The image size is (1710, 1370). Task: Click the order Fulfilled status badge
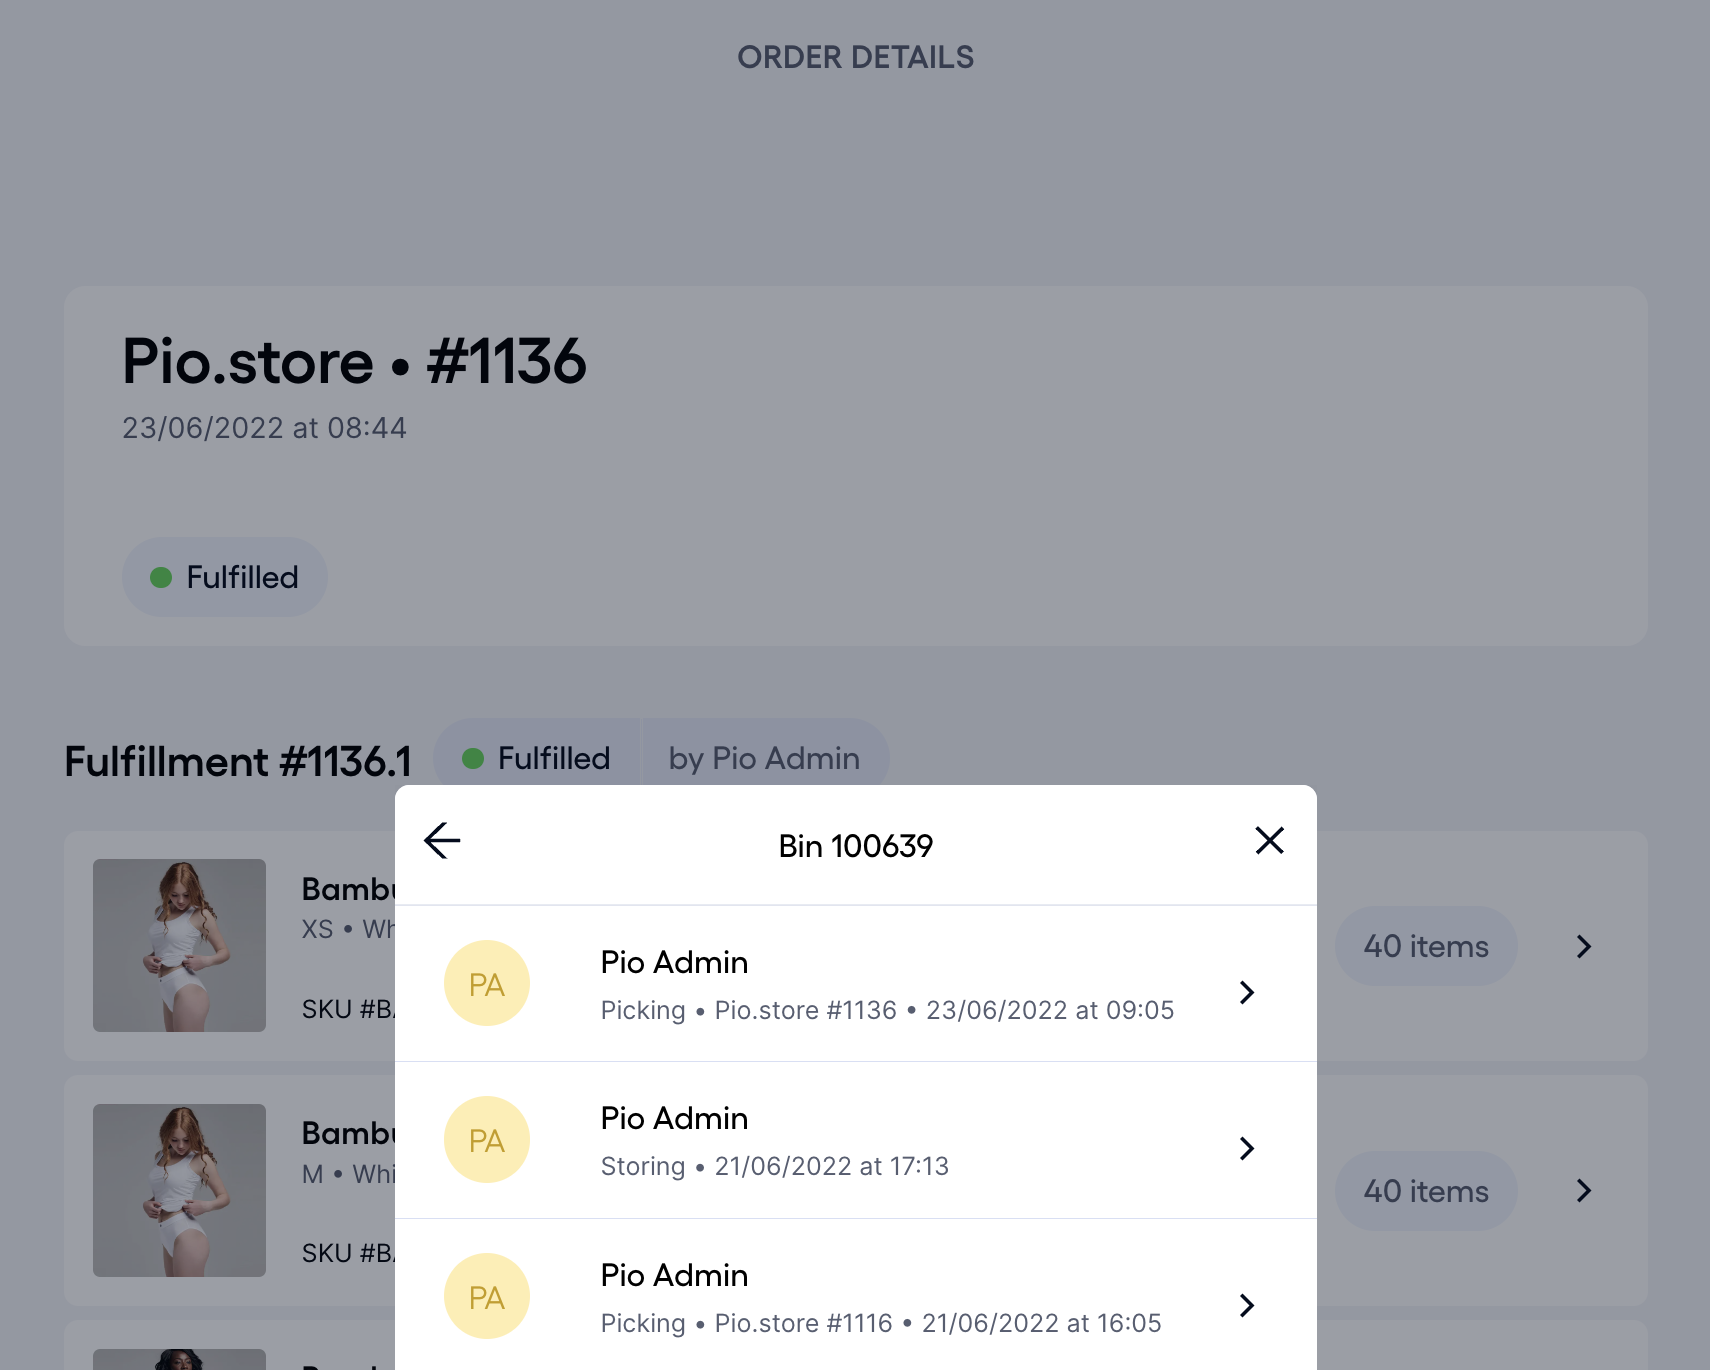point(225,577)
